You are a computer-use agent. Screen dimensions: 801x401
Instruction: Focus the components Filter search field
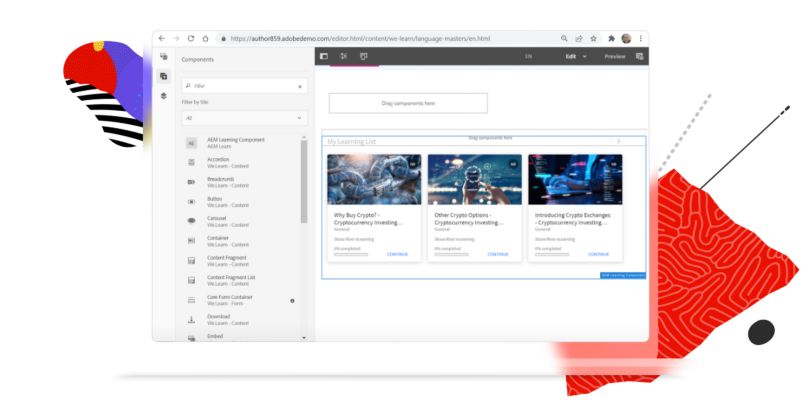point(244,86)
